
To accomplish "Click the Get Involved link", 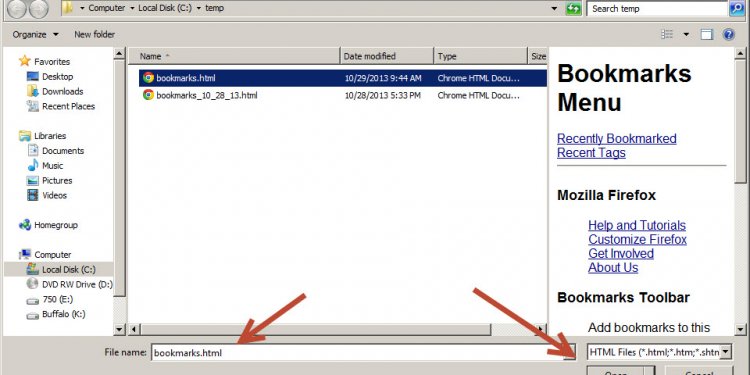I will (x=621, y=254).
